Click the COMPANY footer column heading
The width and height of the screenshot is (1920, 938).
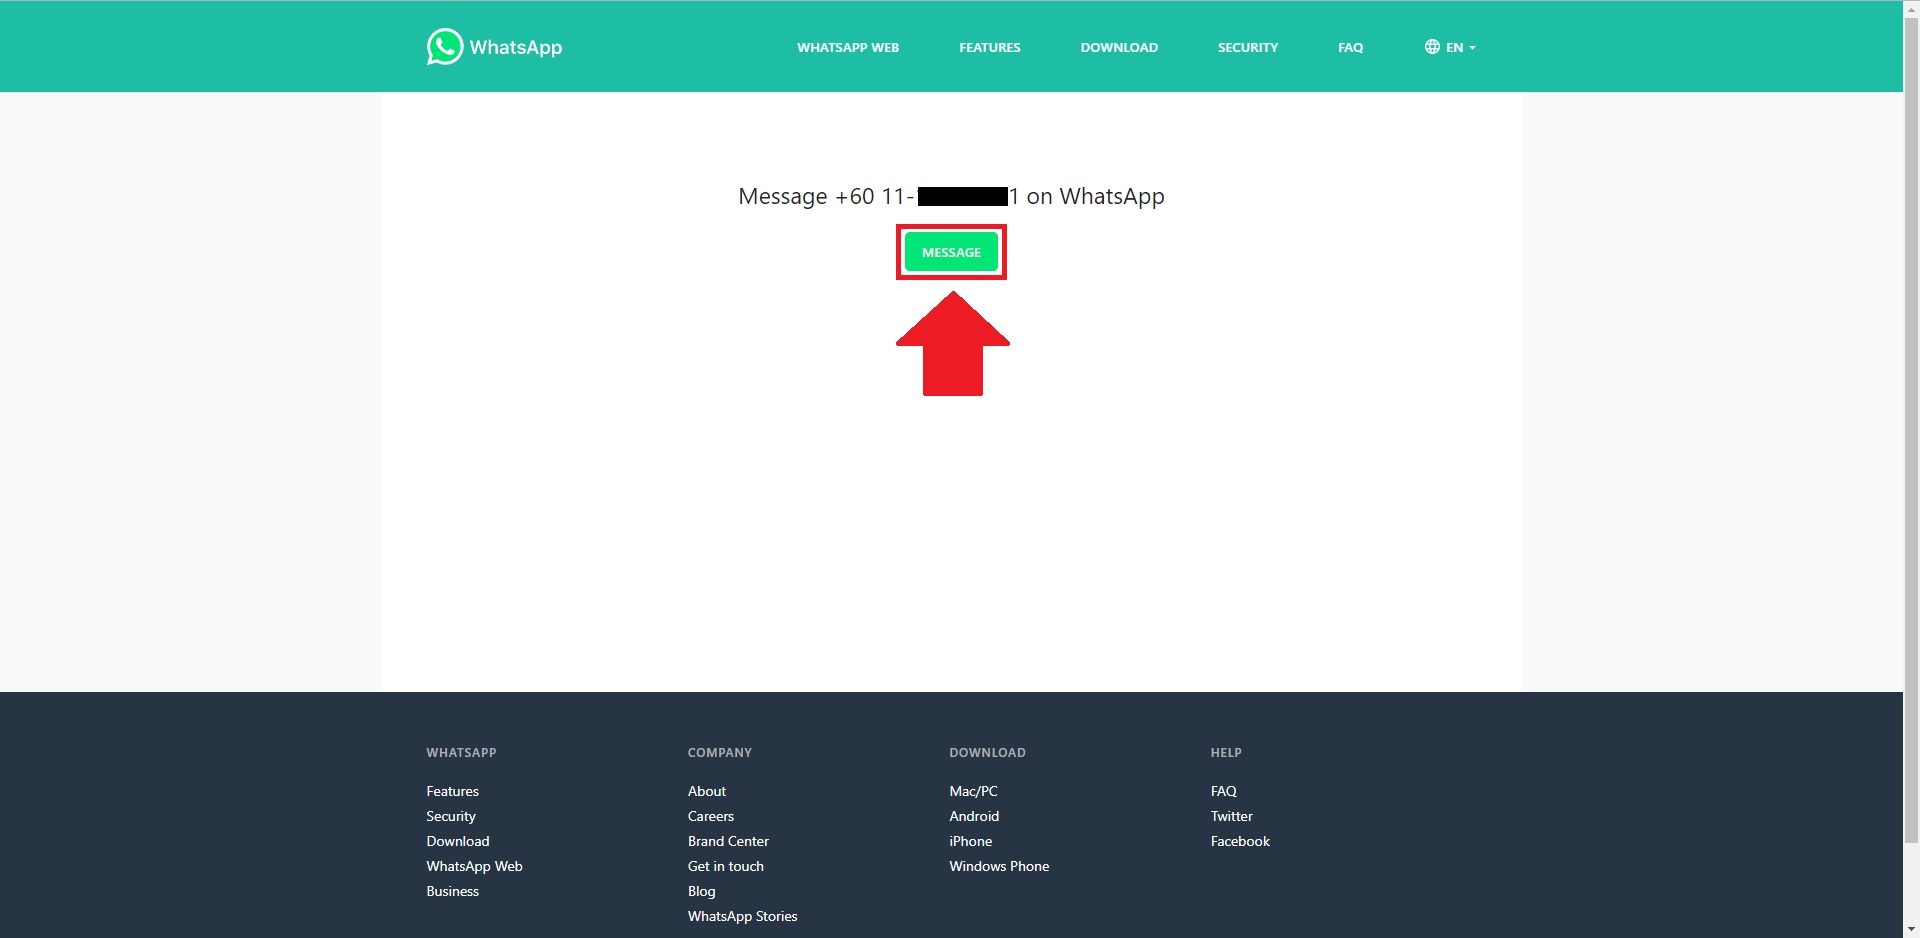coord(720,753)
